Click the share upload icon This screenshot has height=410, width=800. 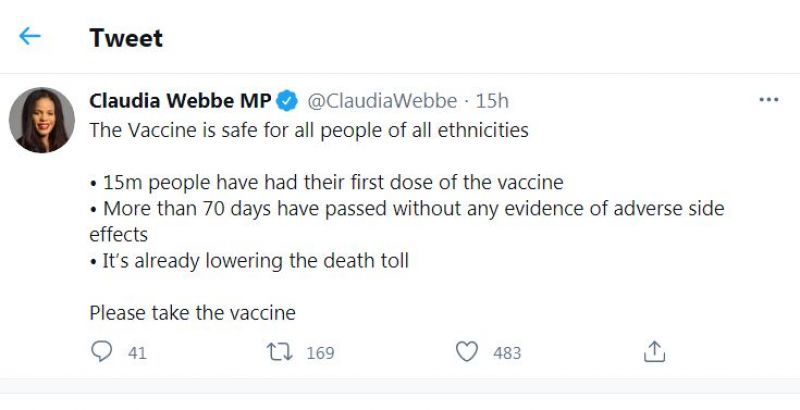(654, 352)
